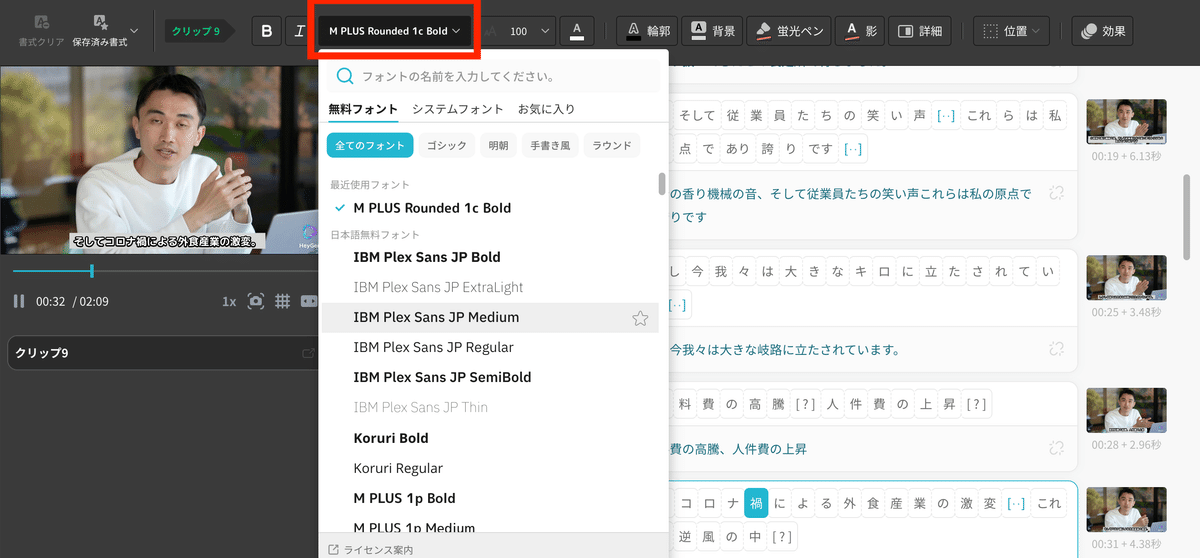This screenshot has width=1200, height=558.
Task: Favorite IBM Plex Sans JP Medium with the star
Action: (x=640, y=318)
